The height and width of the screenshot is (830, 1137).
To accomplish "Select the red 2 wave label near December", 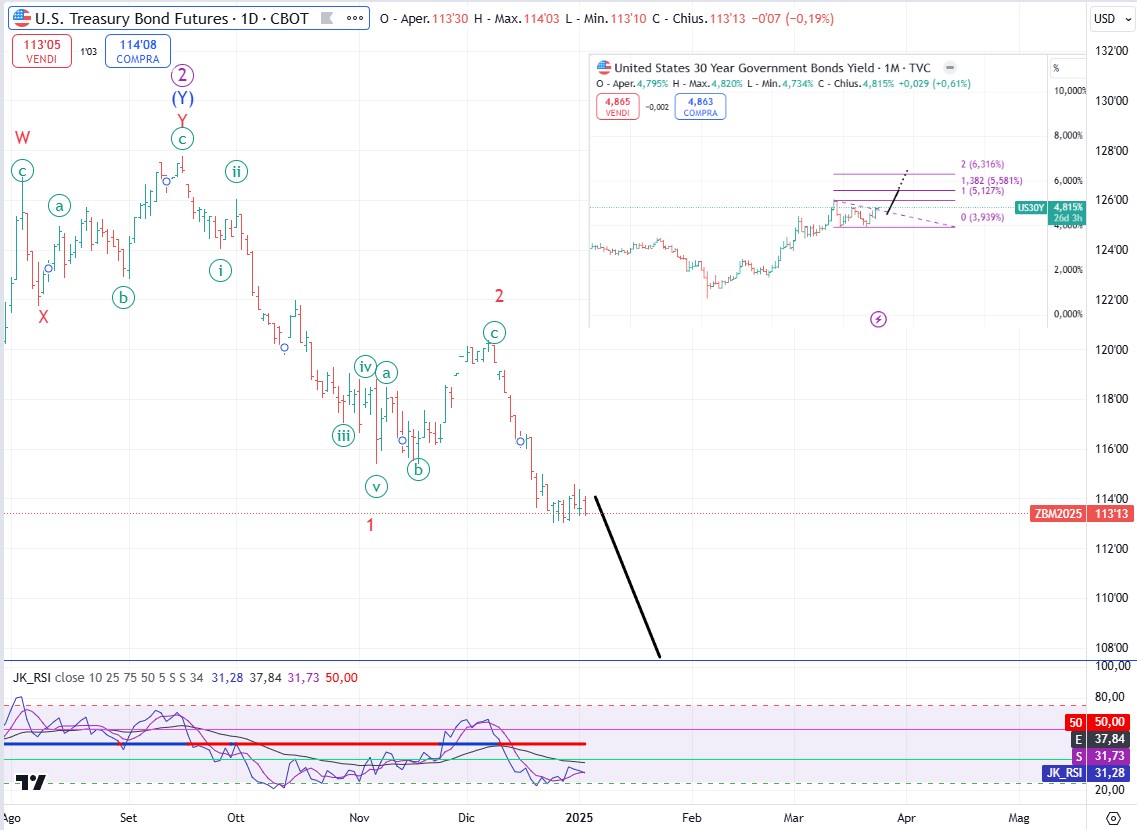I will click(x=499, y=296).
